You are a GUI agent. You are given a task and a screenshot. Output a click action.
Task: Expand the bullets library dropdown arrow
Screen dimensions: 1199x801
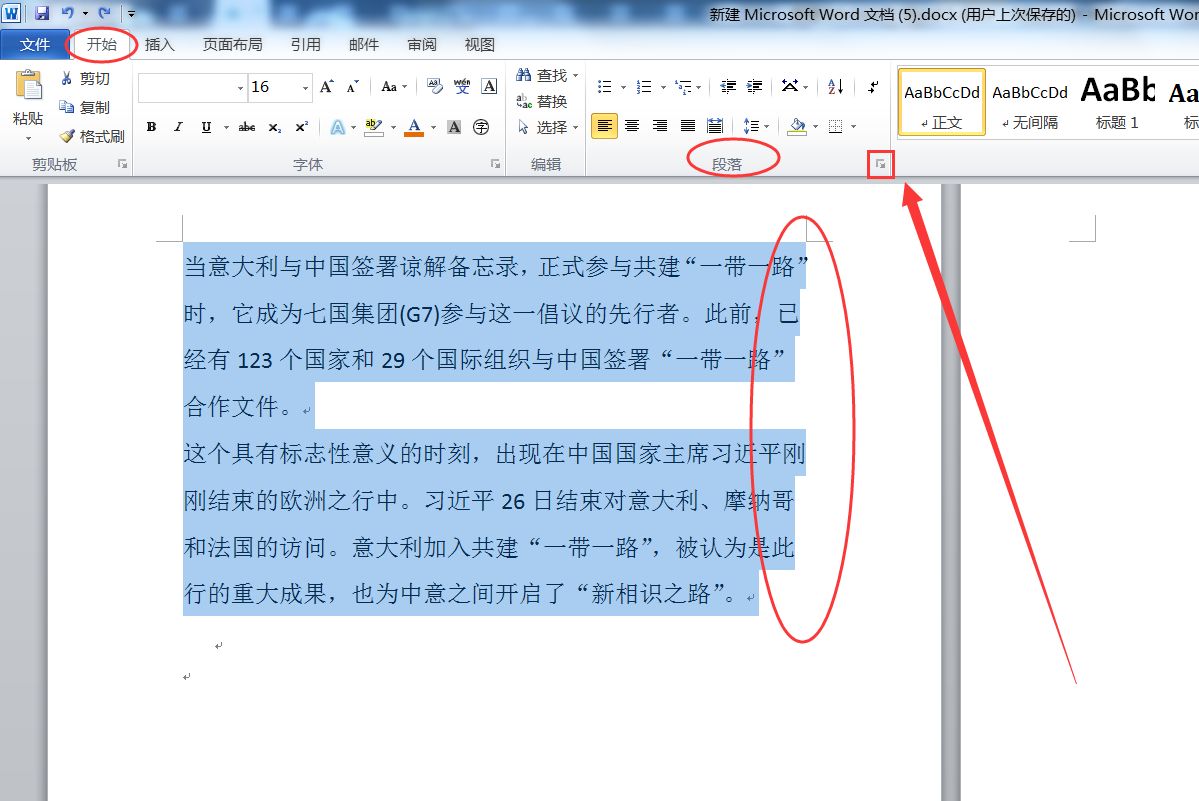pyautogui.click(x=623, y=86)
